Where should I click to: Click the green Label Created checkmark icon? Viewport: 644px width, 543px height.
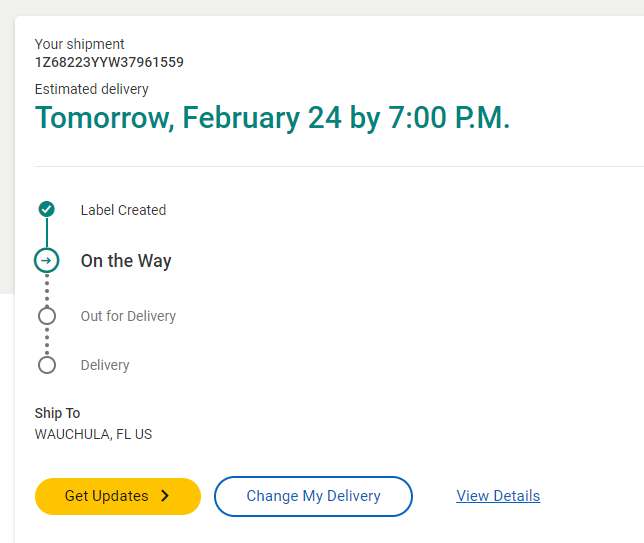(46, 209)
